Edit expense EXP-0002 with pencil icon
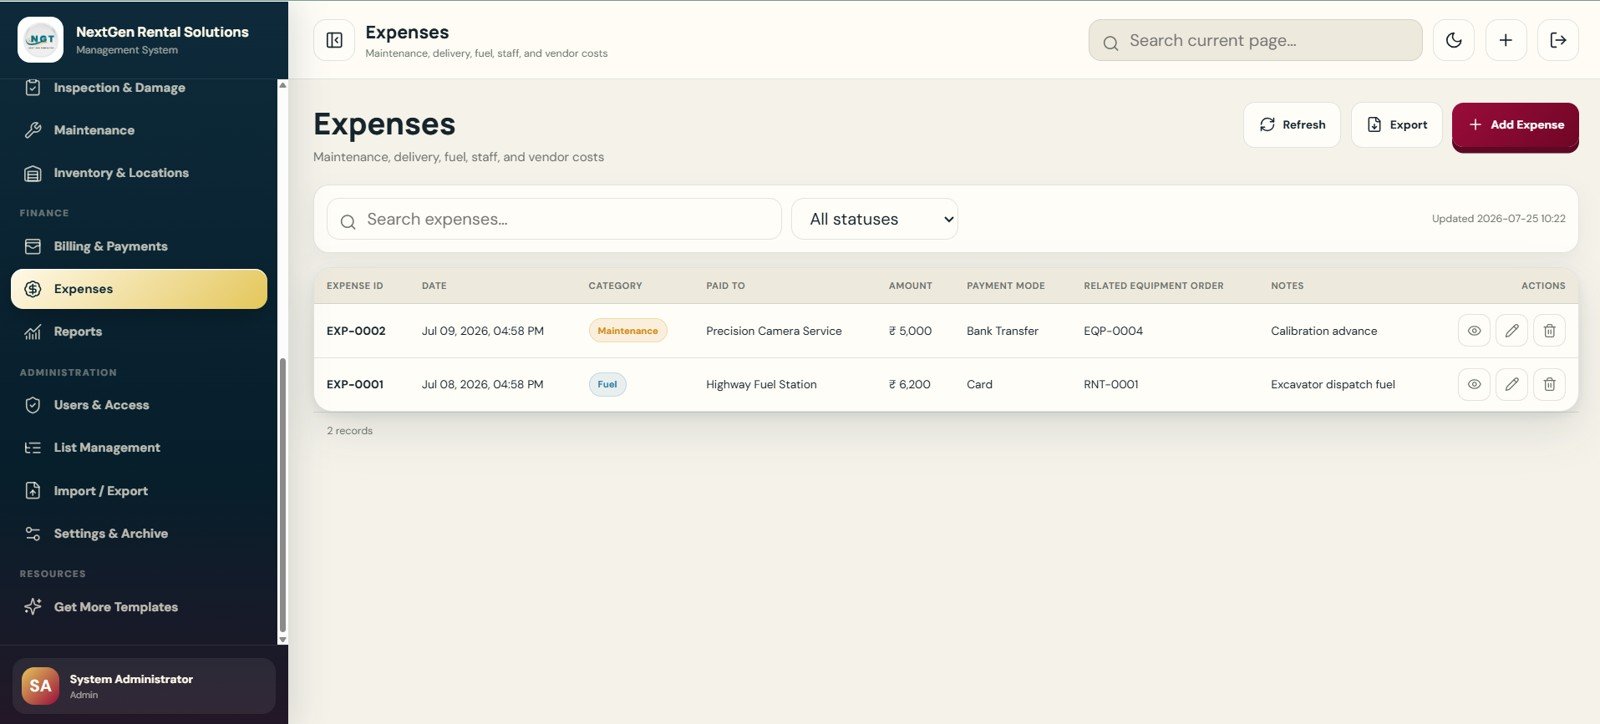This screenshot has width=1600, height=724. 1512,331
